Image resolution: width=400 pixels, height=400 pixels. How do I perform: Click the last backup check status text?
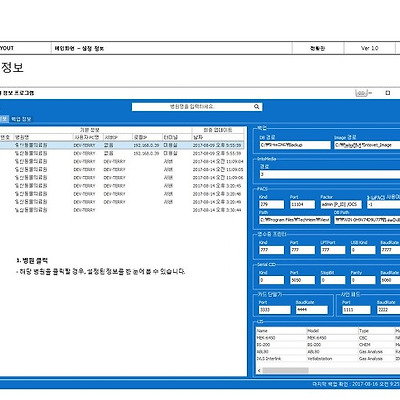pyautogui.click(x=356, y=384)
